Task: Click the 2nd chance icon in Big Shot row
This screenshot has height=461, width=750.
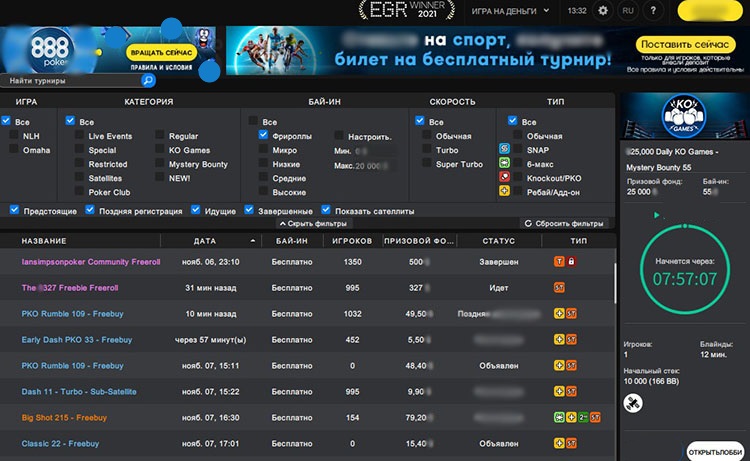Action: pyautogui.click(x=583, y=417)
